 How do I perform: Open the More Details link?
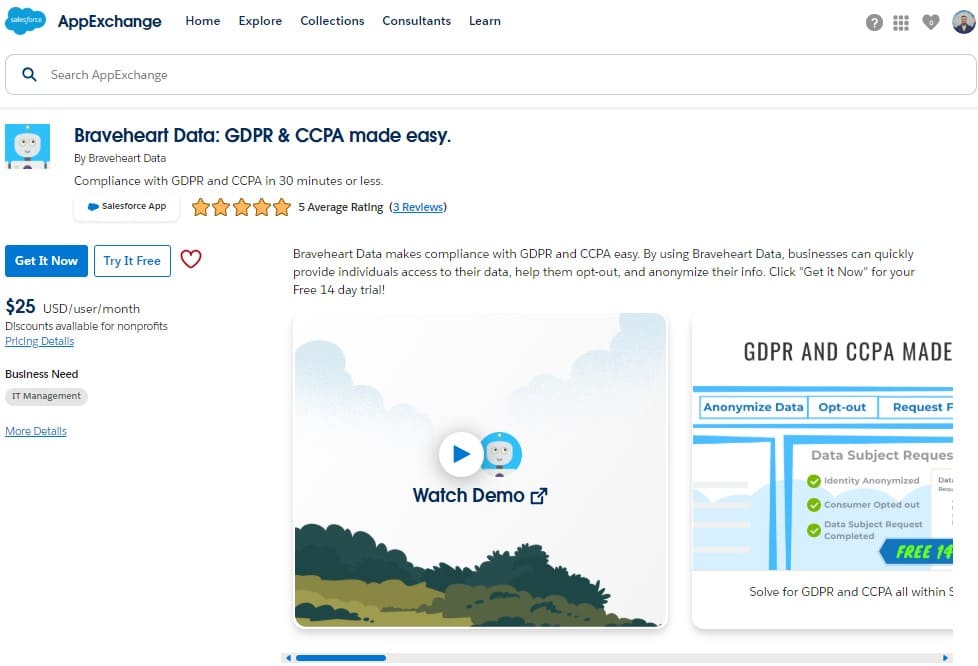click(36, 431)
